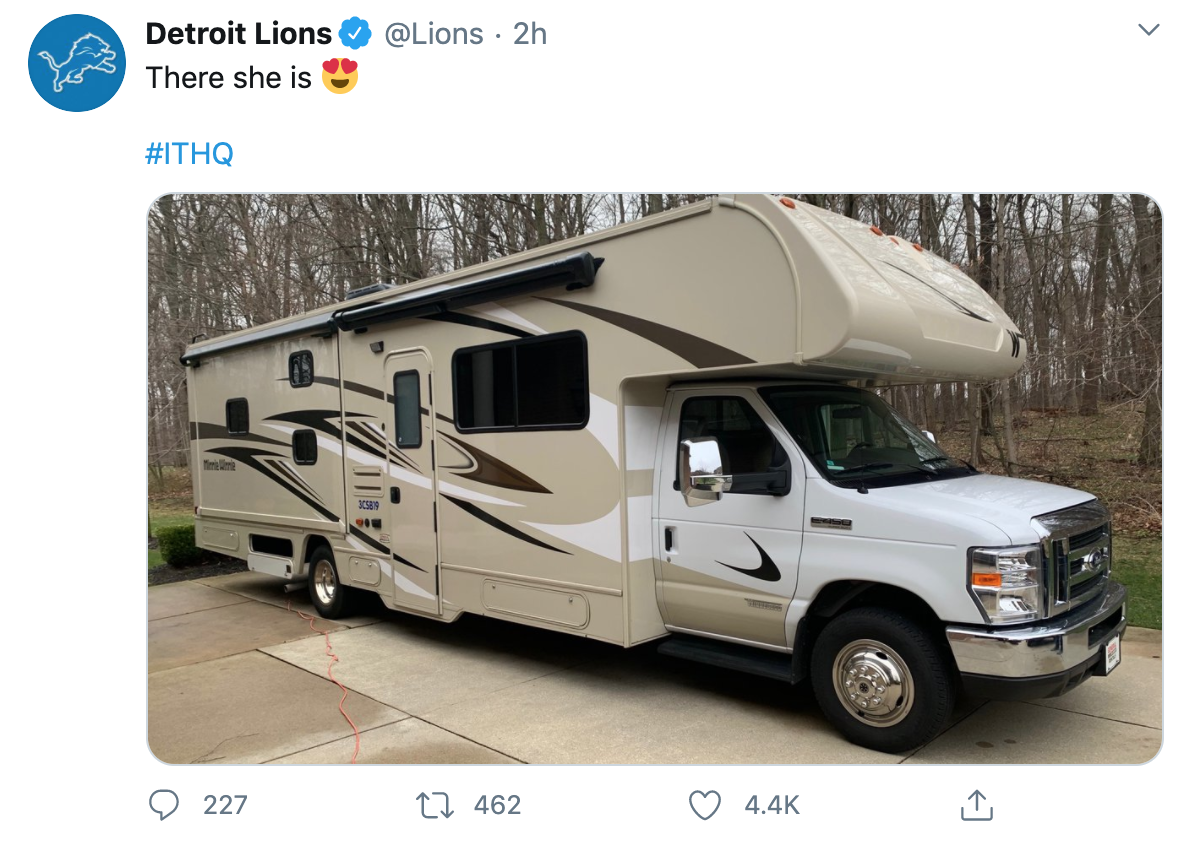Click the RV cab door in photo
This screenshot has width=1194, height=844.
click(729, 518)
